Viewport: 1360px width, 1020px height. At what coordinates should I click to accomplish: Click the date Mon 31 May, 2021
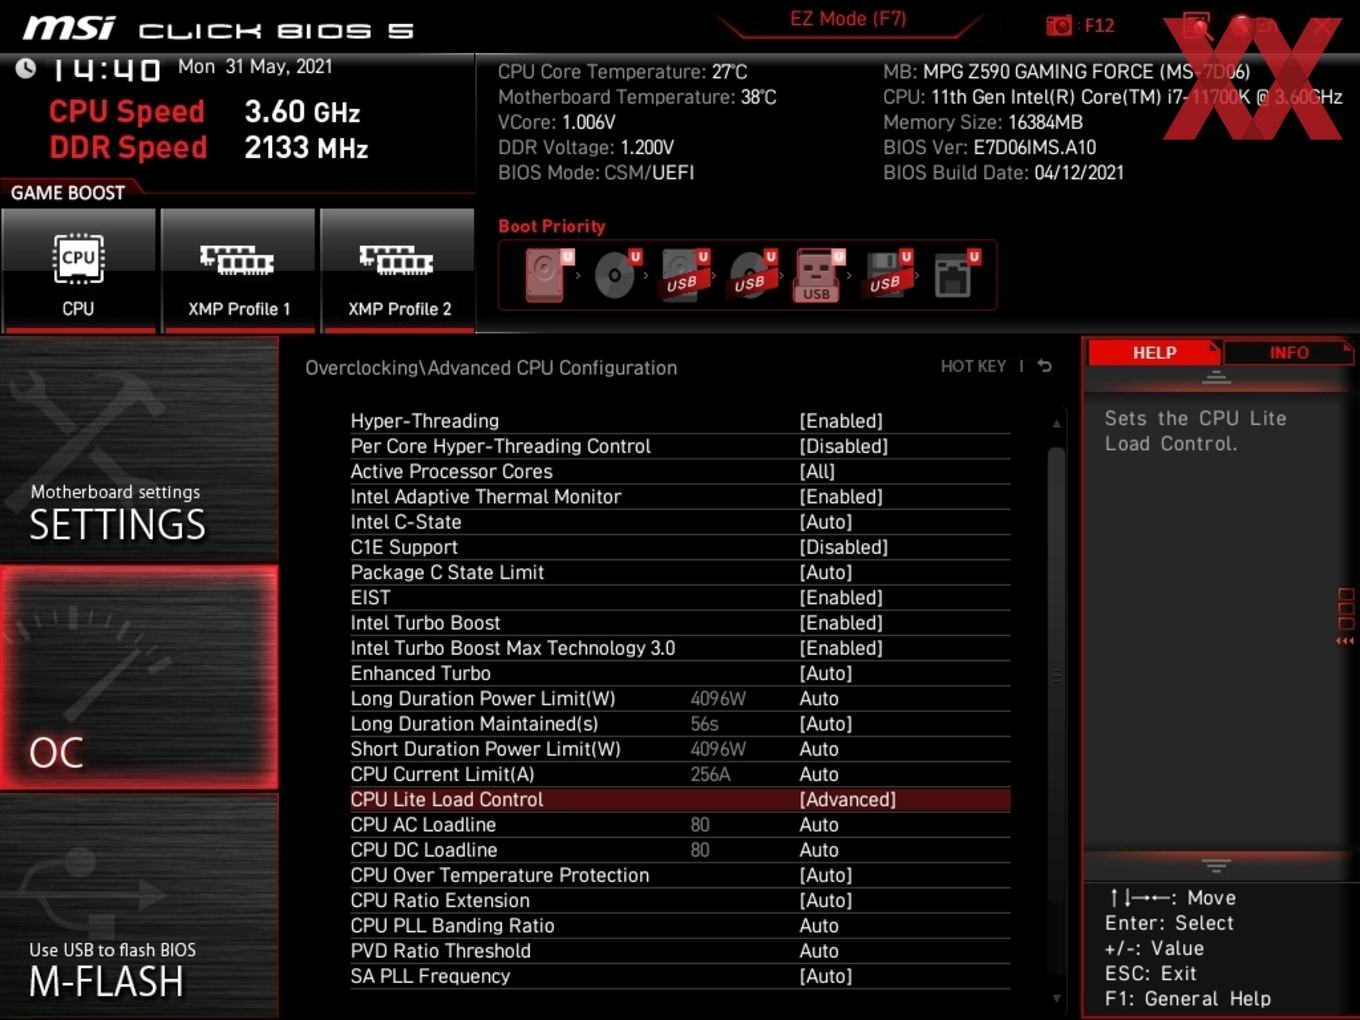pyautogui.click(x=255, y=67)
